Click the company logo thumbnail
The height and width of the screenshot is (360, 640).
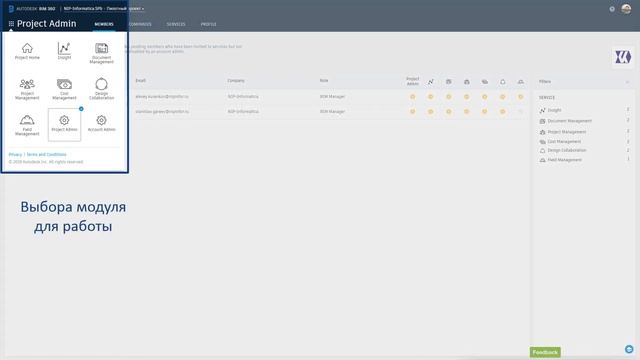[x=623, y=57]
